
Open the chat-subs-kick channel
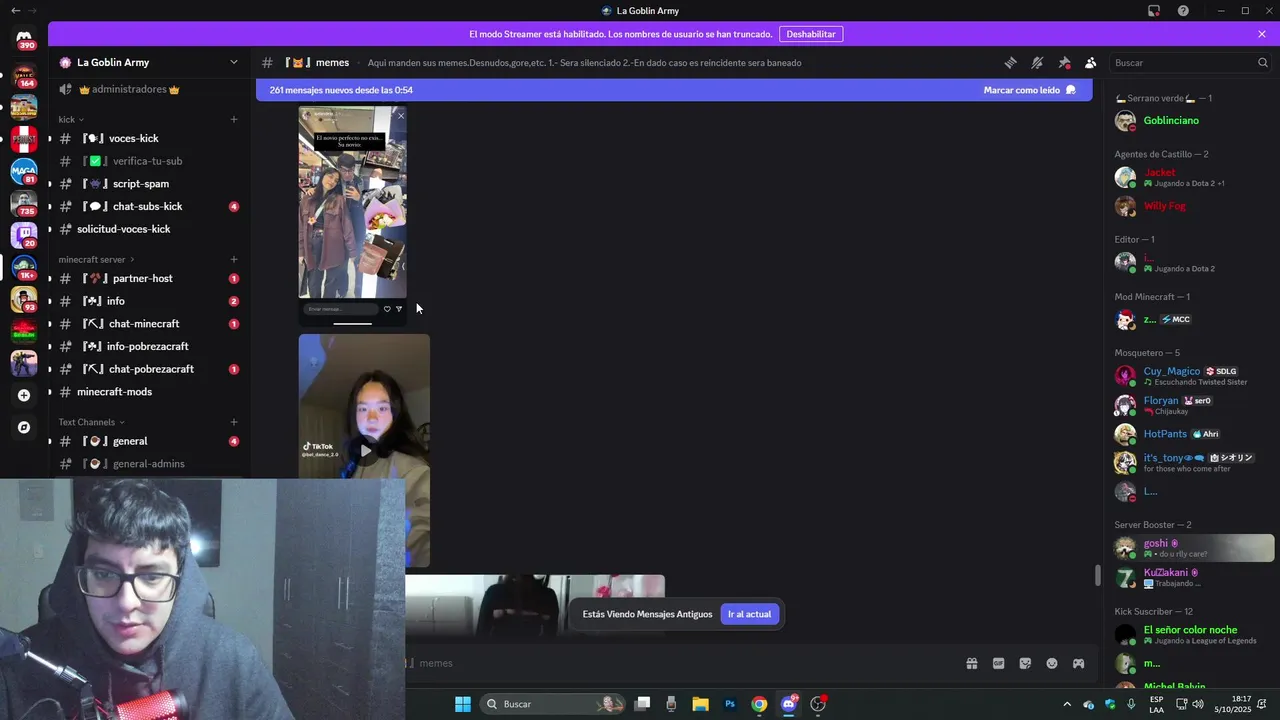(x=148, y=206)
